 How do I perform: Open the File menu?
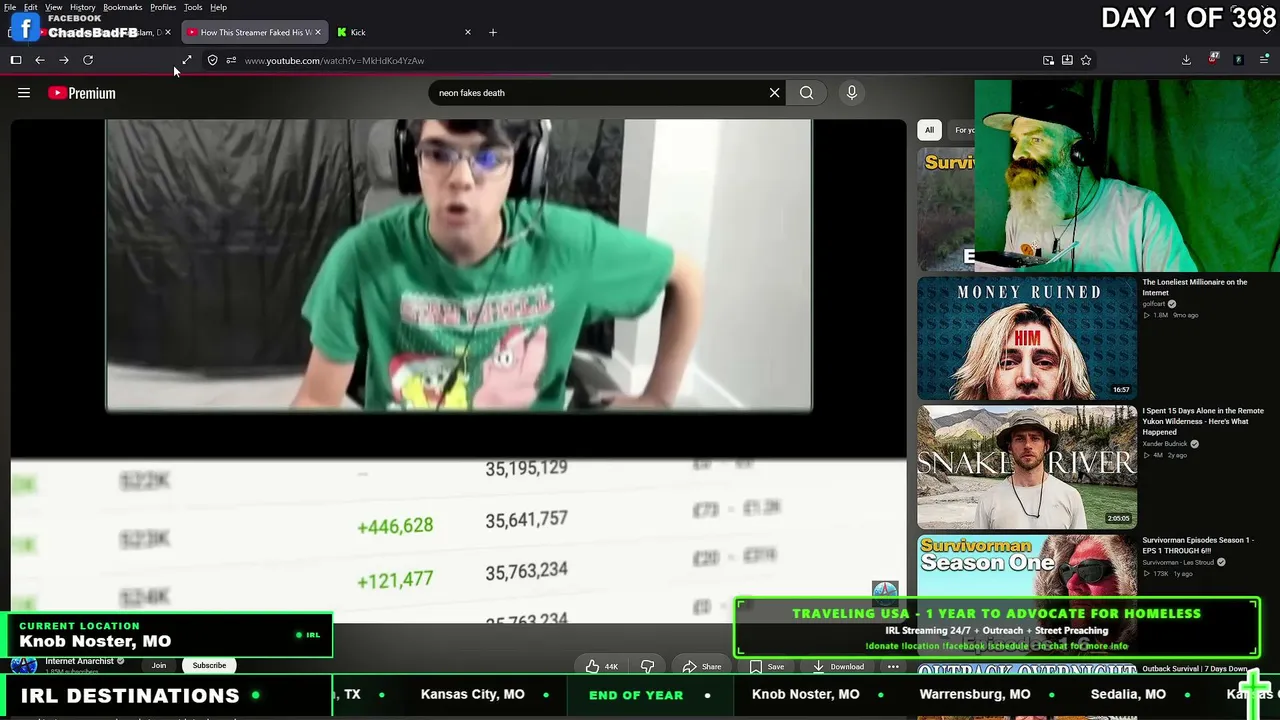tap(10, 7)
